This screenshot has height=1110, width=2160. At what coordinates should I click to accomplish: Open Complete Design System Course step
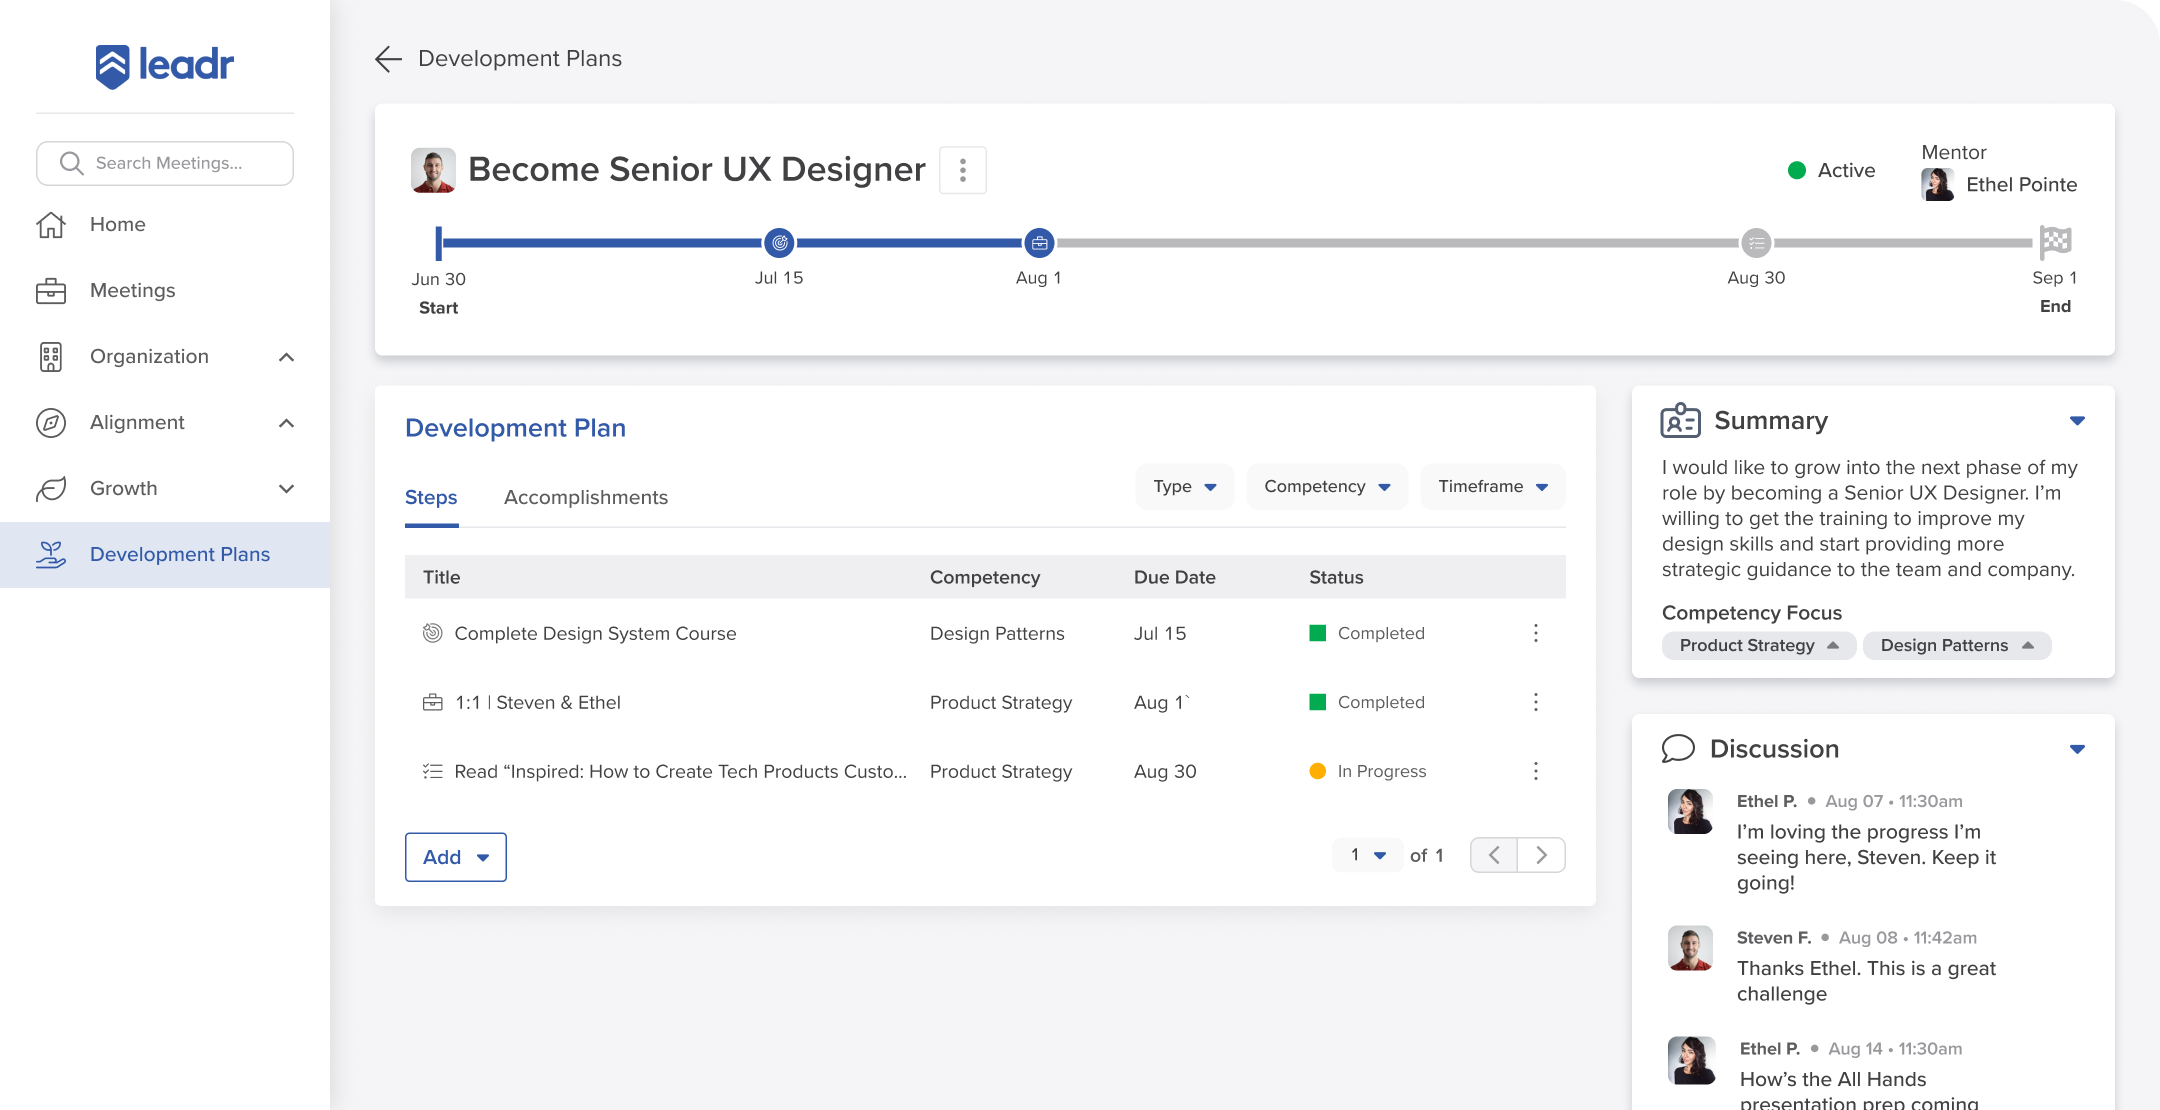[595, 633]
